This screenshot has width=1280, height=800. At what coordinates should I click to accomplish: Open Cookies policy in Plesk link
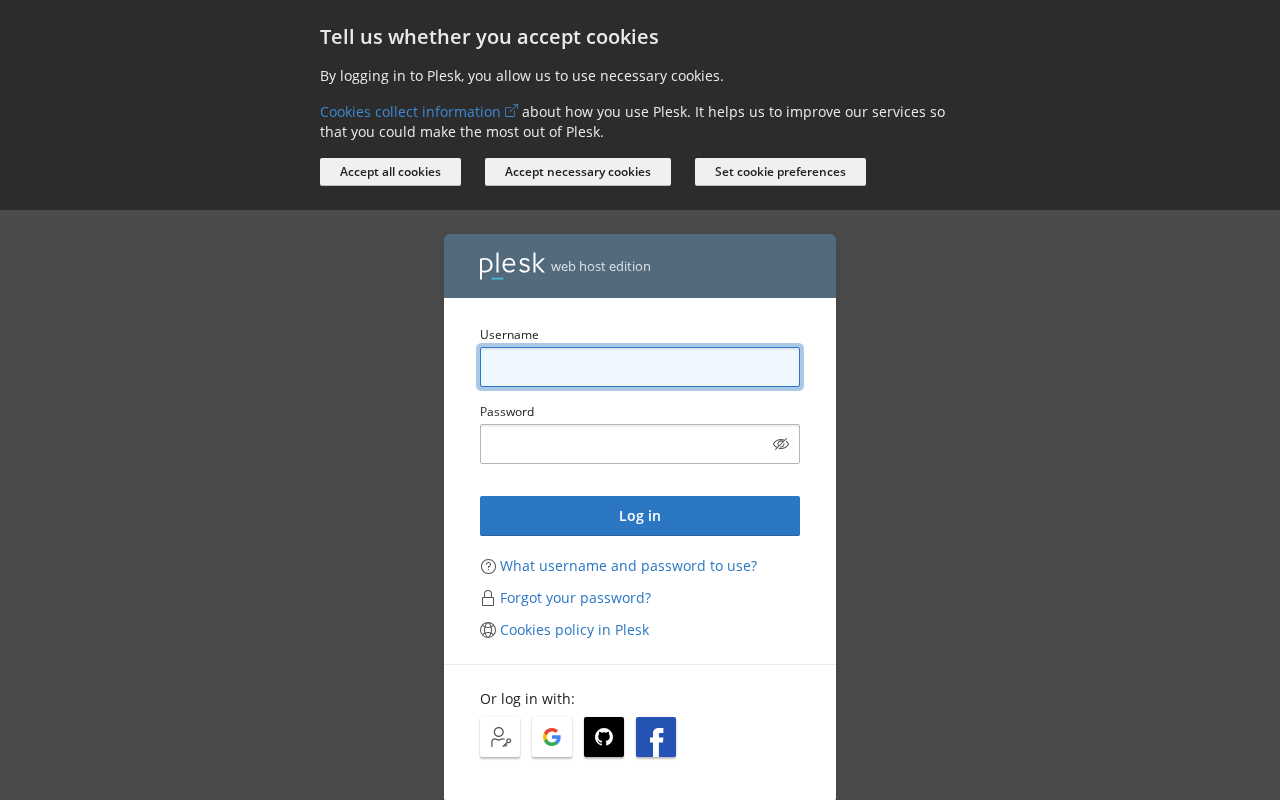point(574,630)
